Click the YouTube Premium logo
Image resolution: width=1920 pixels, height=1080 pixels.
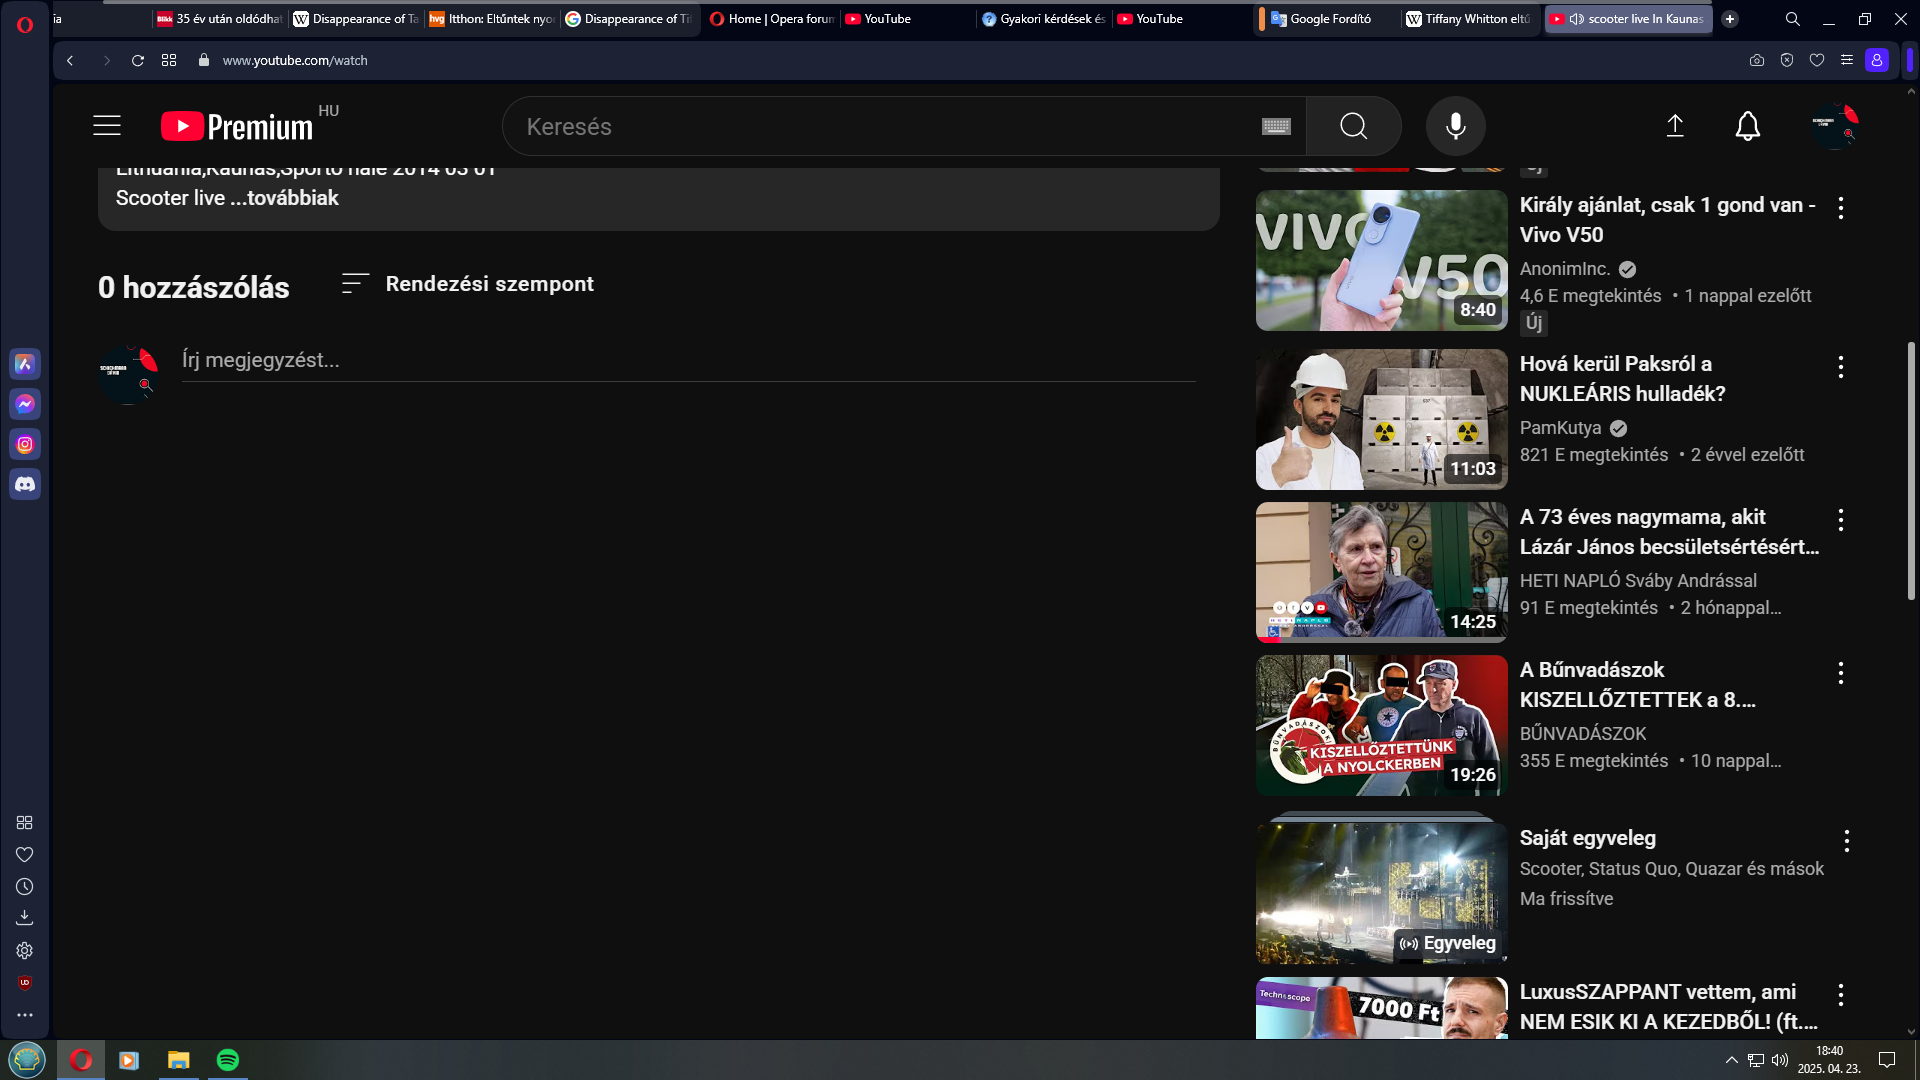point(237,127)
